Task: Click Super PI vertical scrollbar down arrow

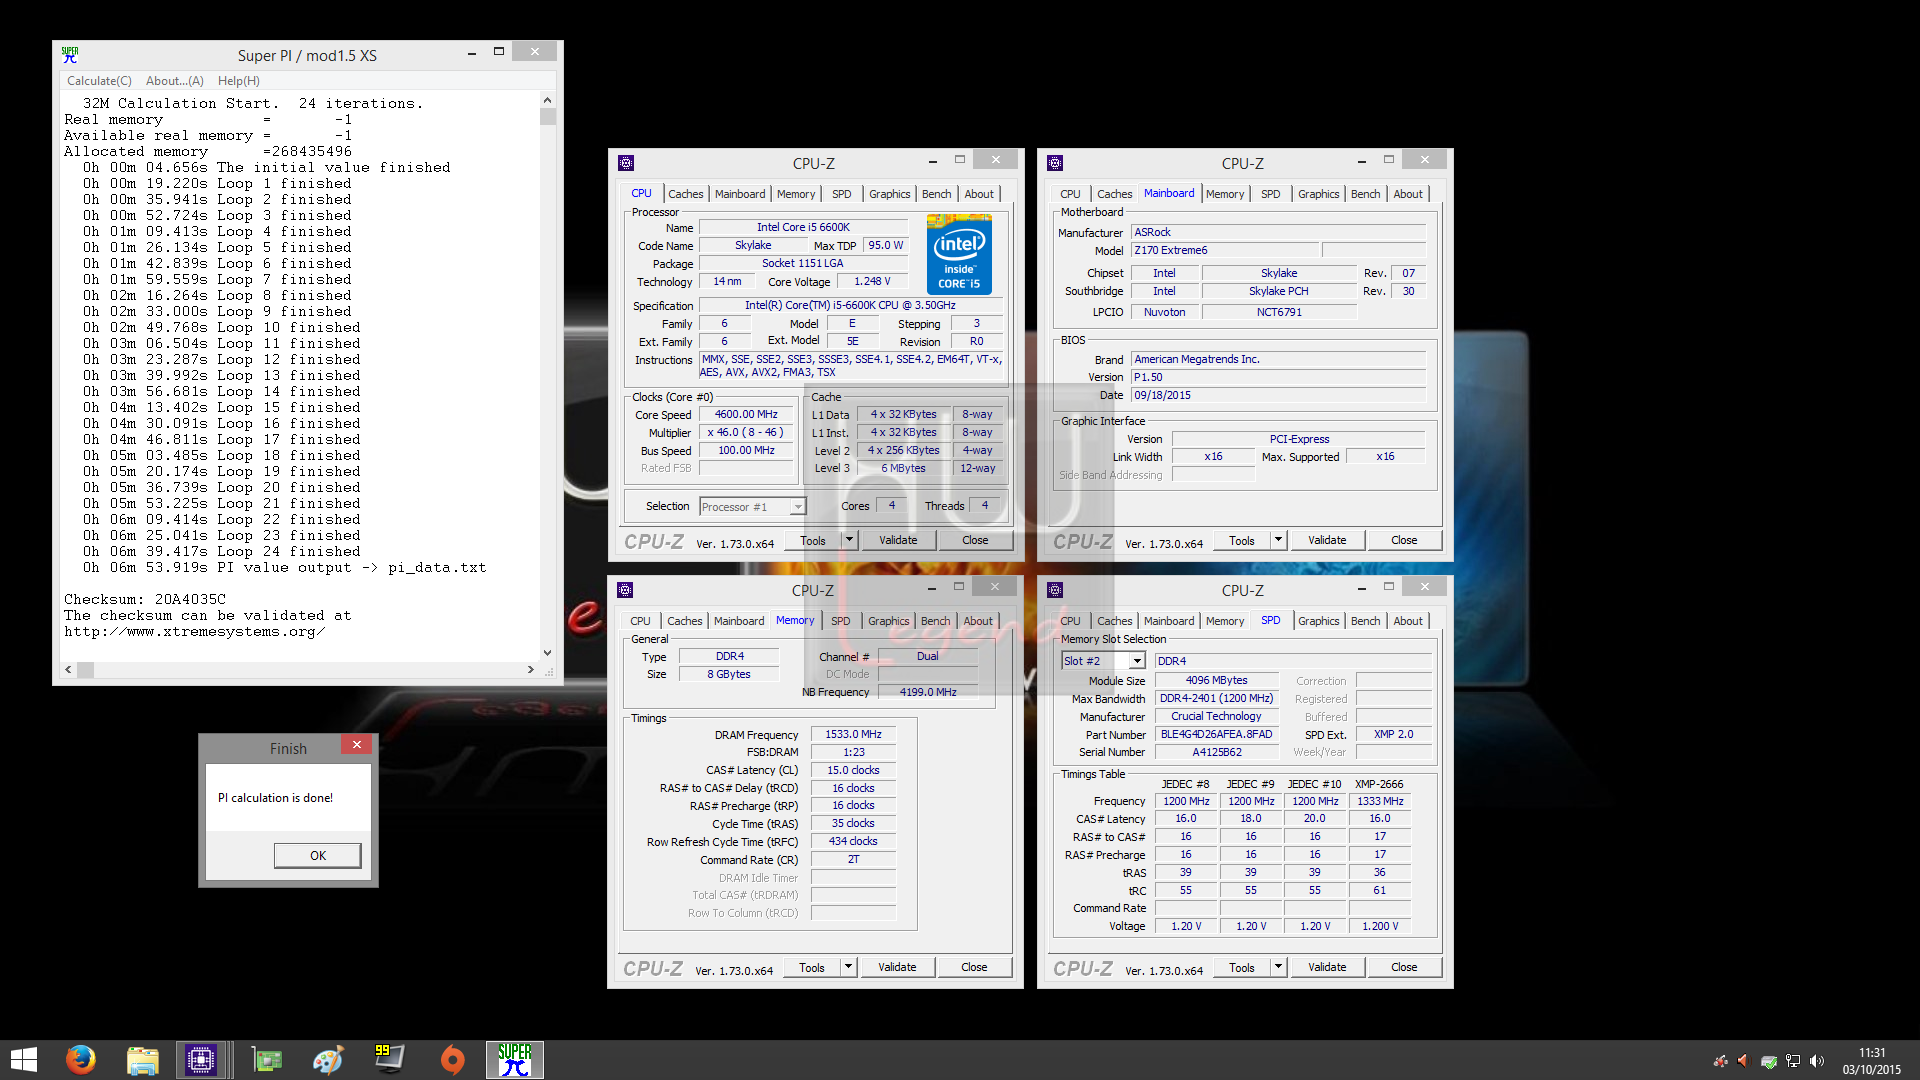Action: coord(547,653)
